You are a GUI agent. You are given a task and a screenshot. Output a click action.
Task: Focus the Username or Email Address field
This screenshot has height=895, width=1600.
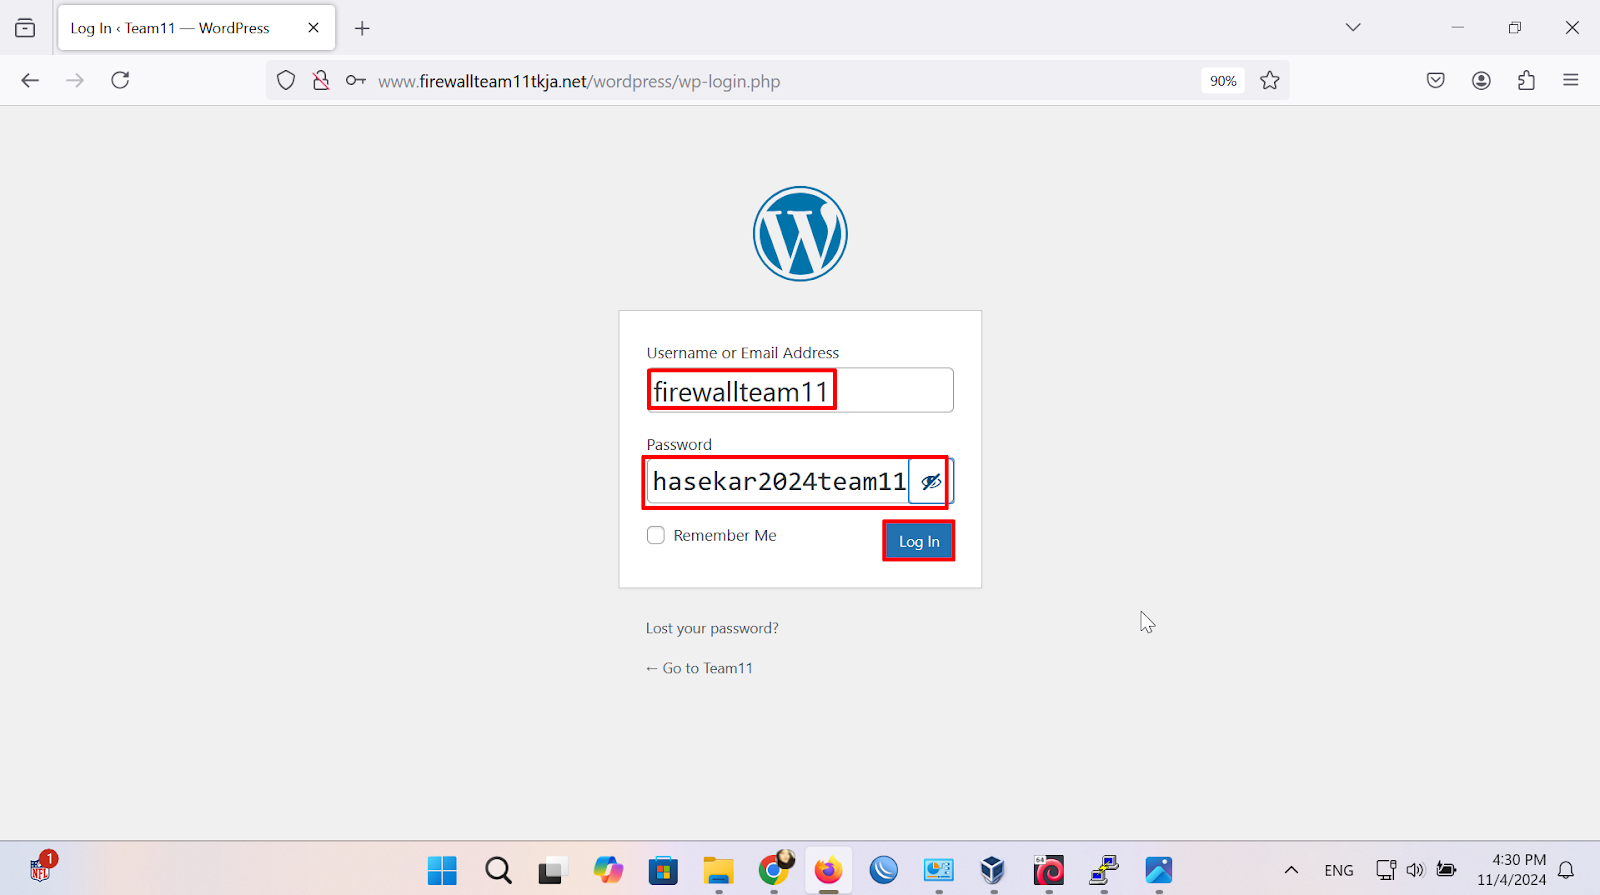[x=800, y=390]
